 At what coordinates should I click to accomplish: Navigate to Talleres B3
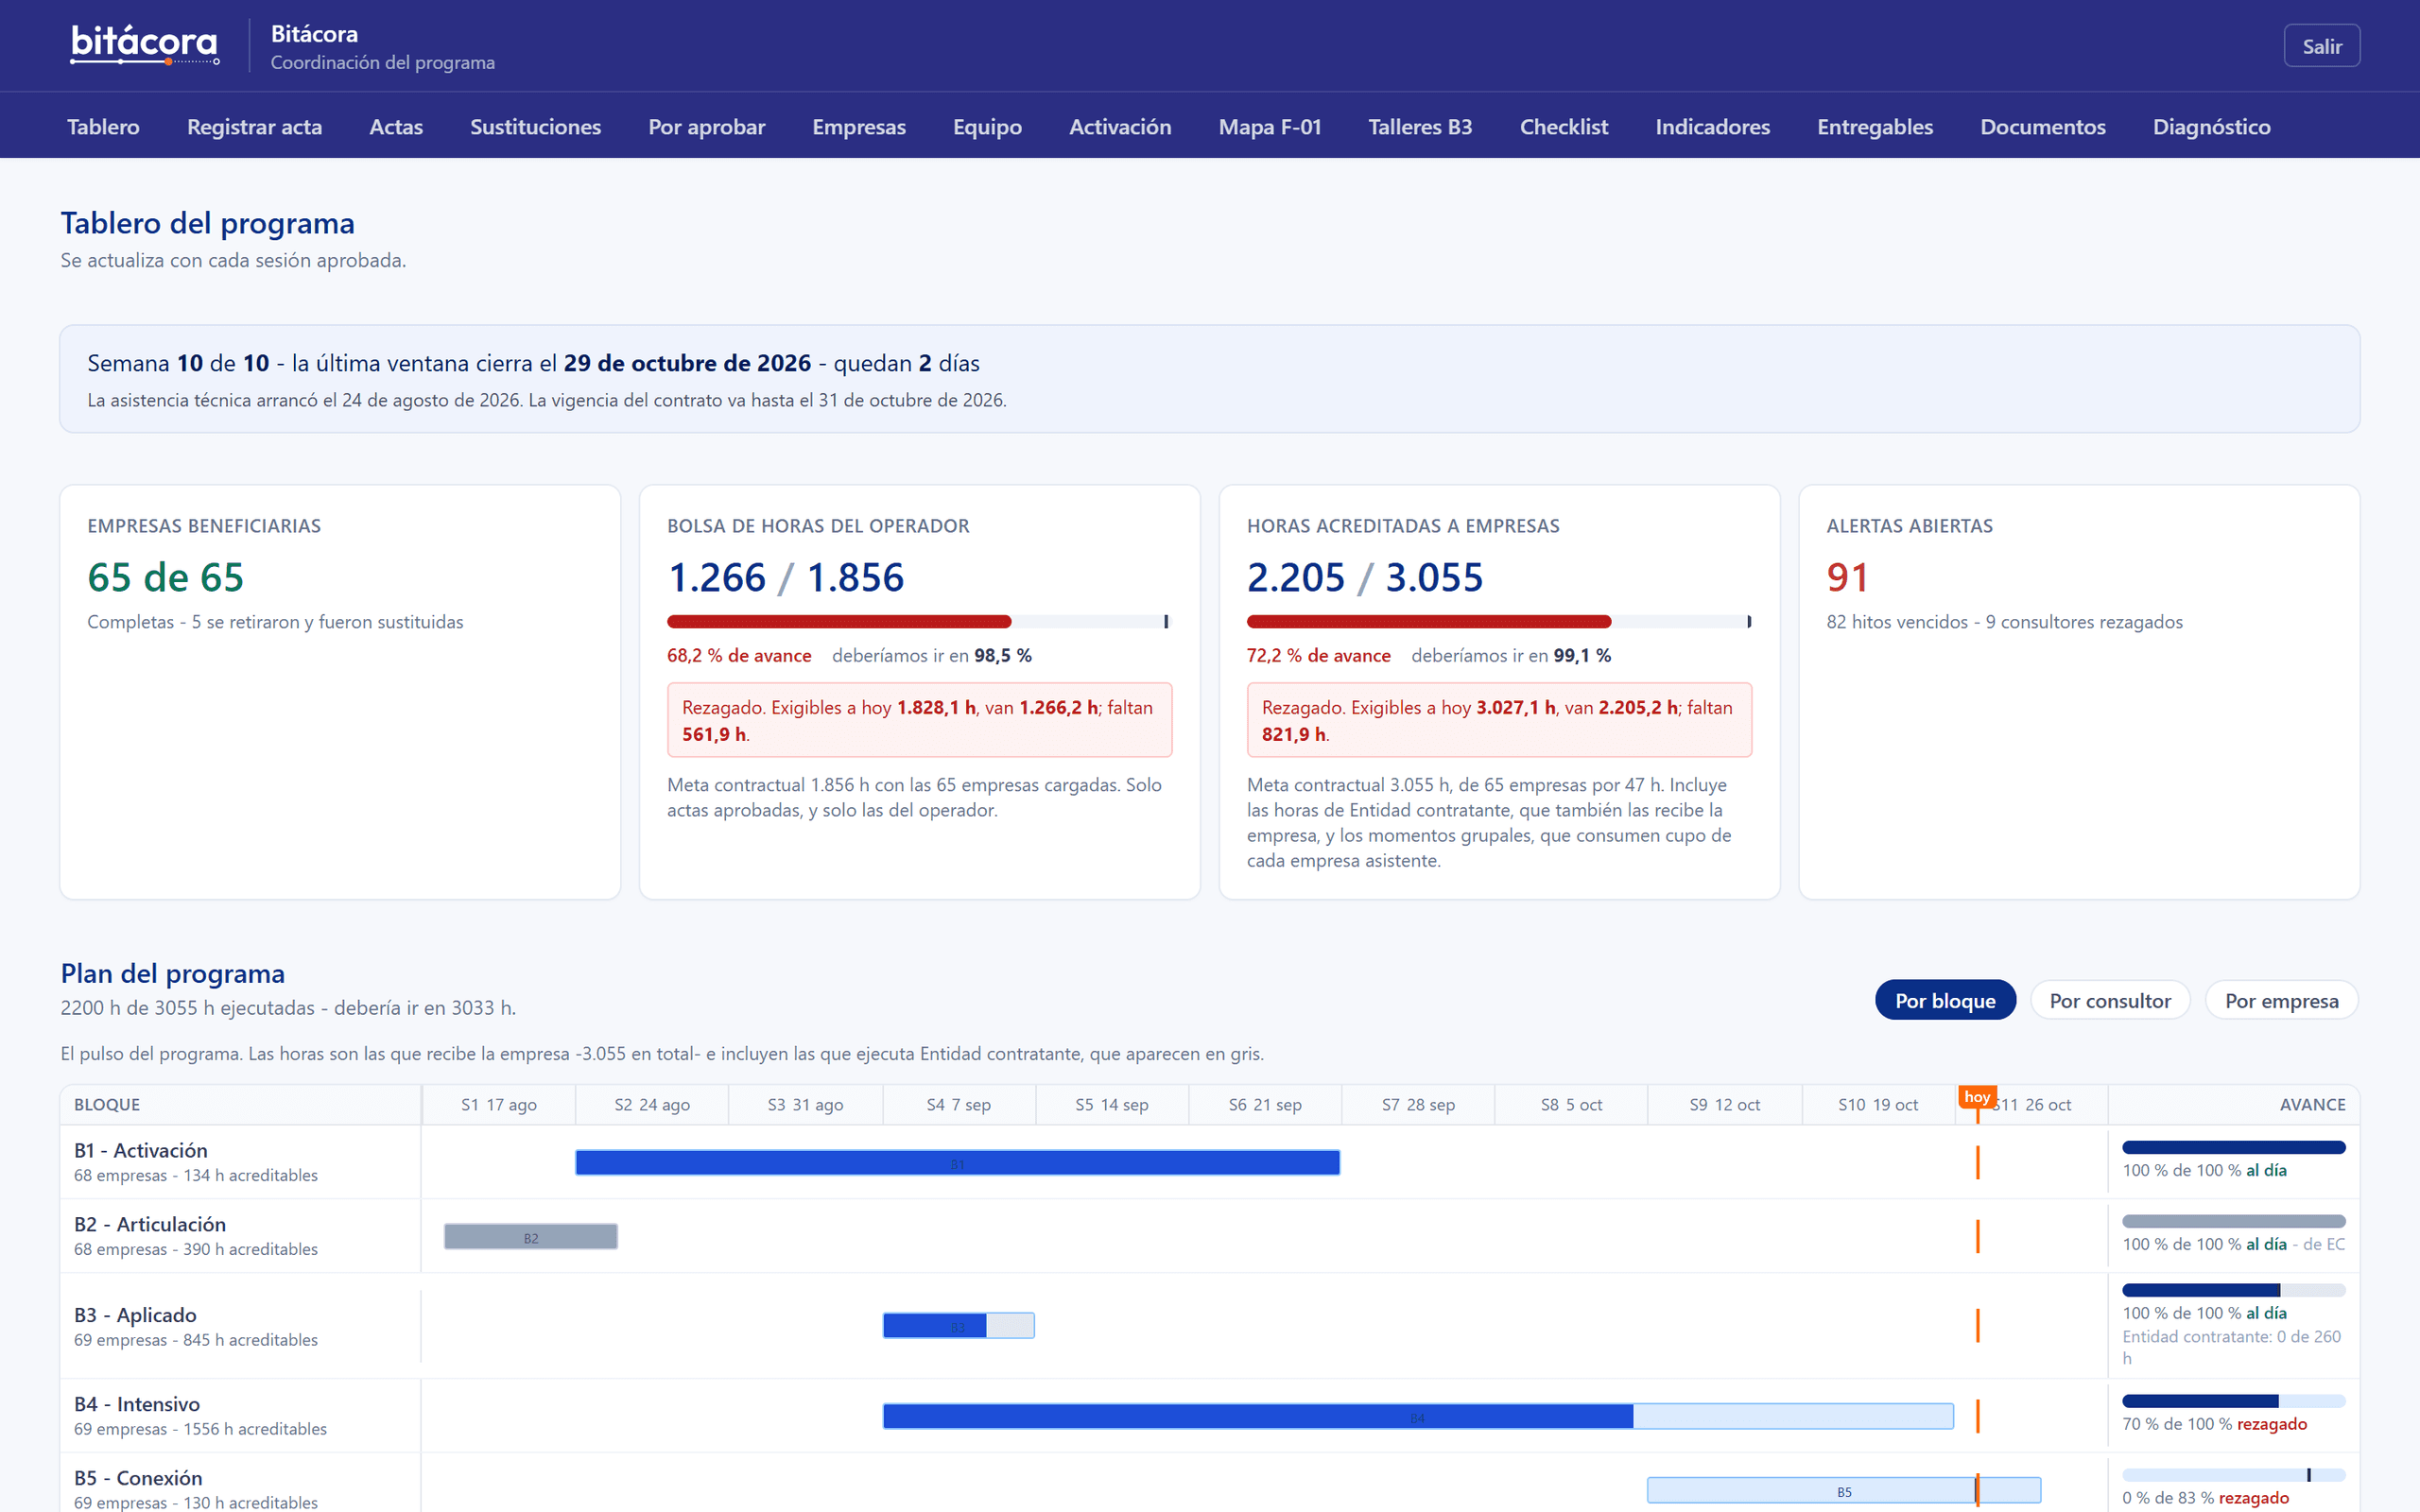[1420, 127]
